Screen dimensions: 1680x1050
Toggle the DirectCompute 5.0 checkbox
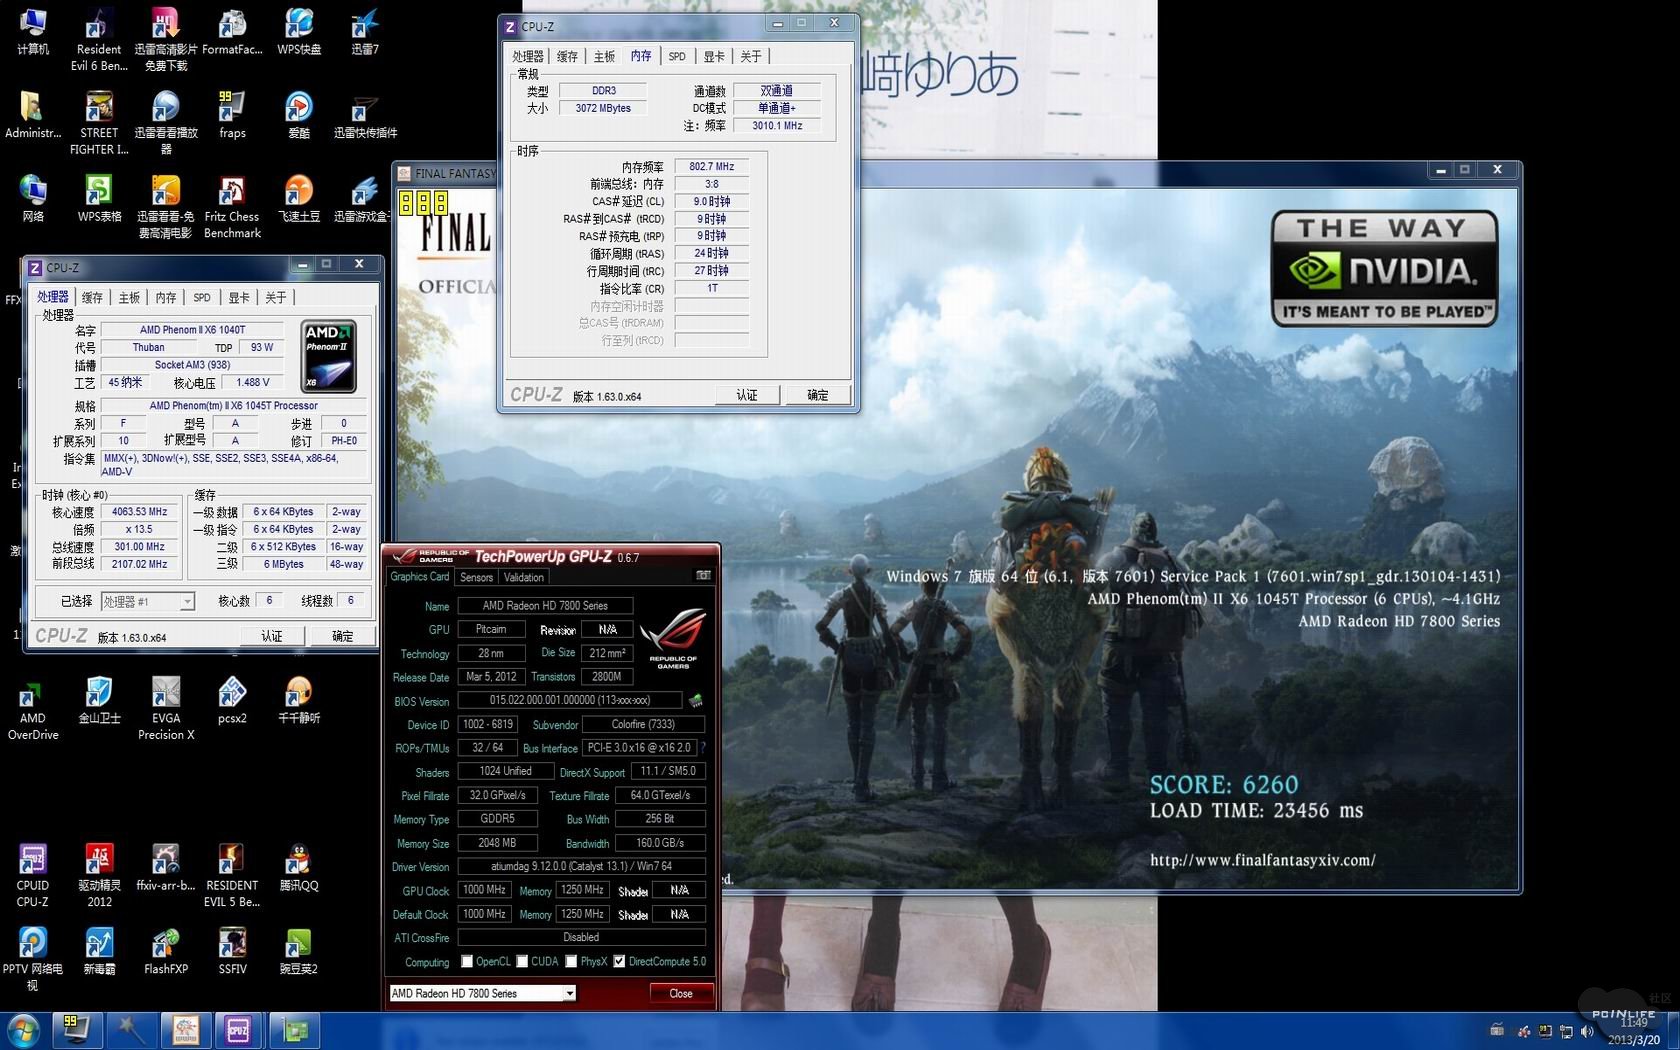click(x=619, y=961)
